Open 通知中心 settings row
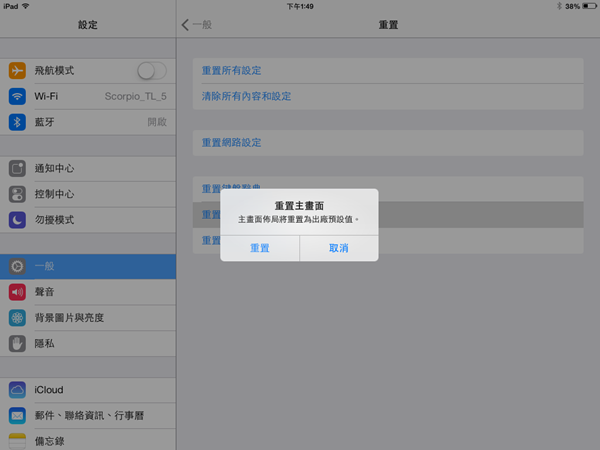This screenshot has width=600, height=450. [88, 168]
